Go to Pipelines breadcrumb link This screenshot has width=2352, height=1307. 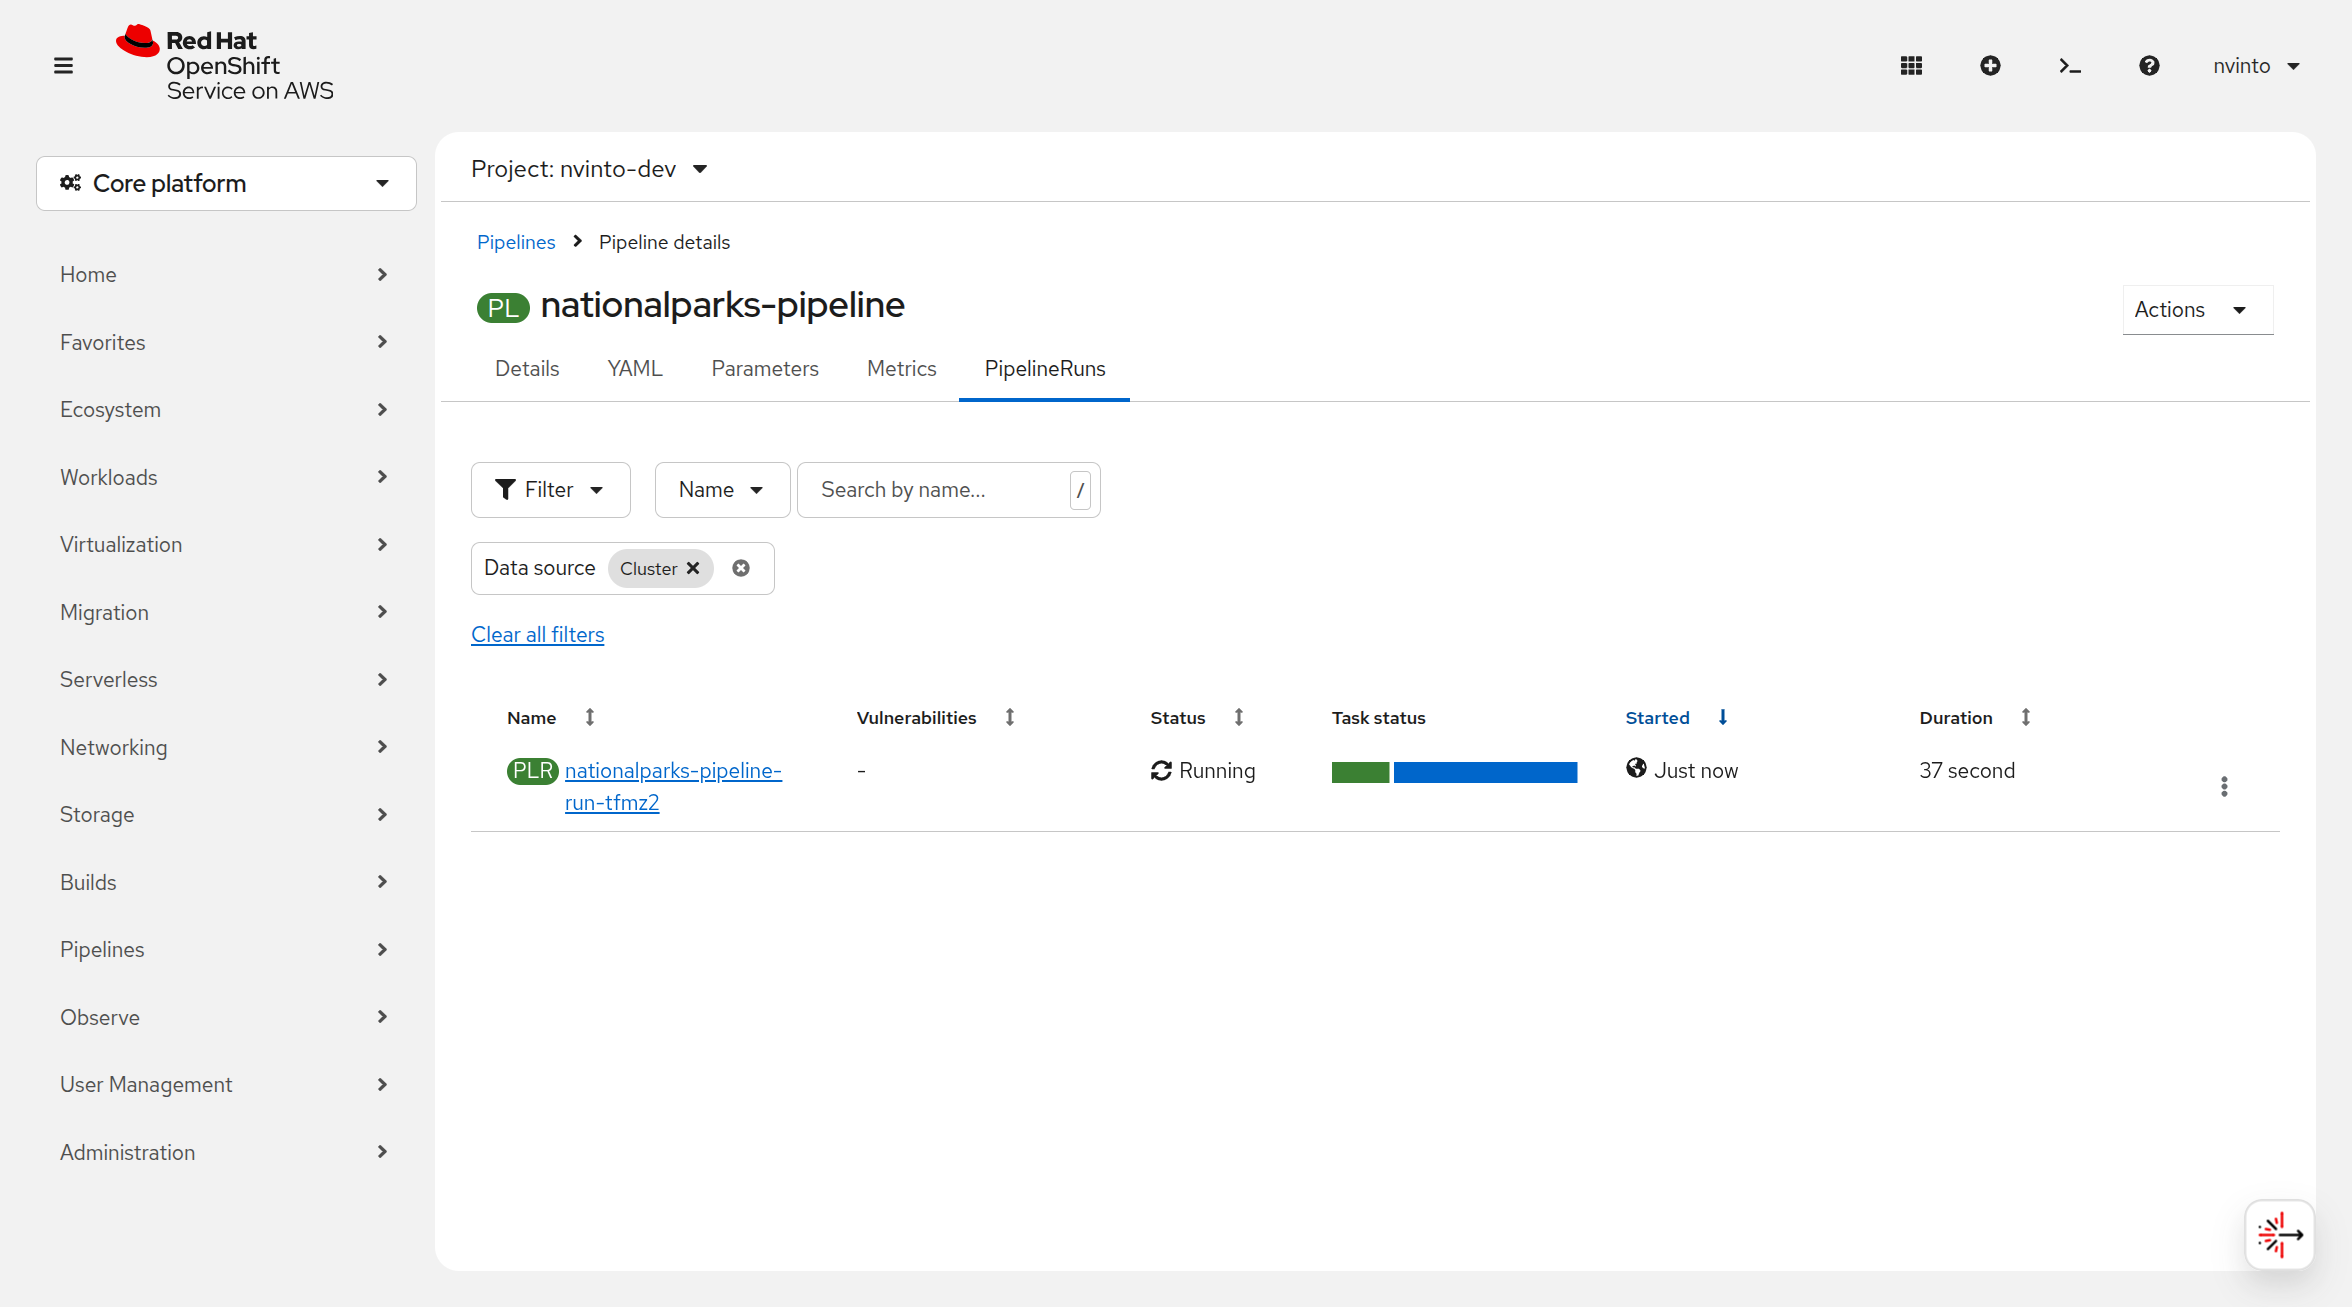tap(516, 242)
